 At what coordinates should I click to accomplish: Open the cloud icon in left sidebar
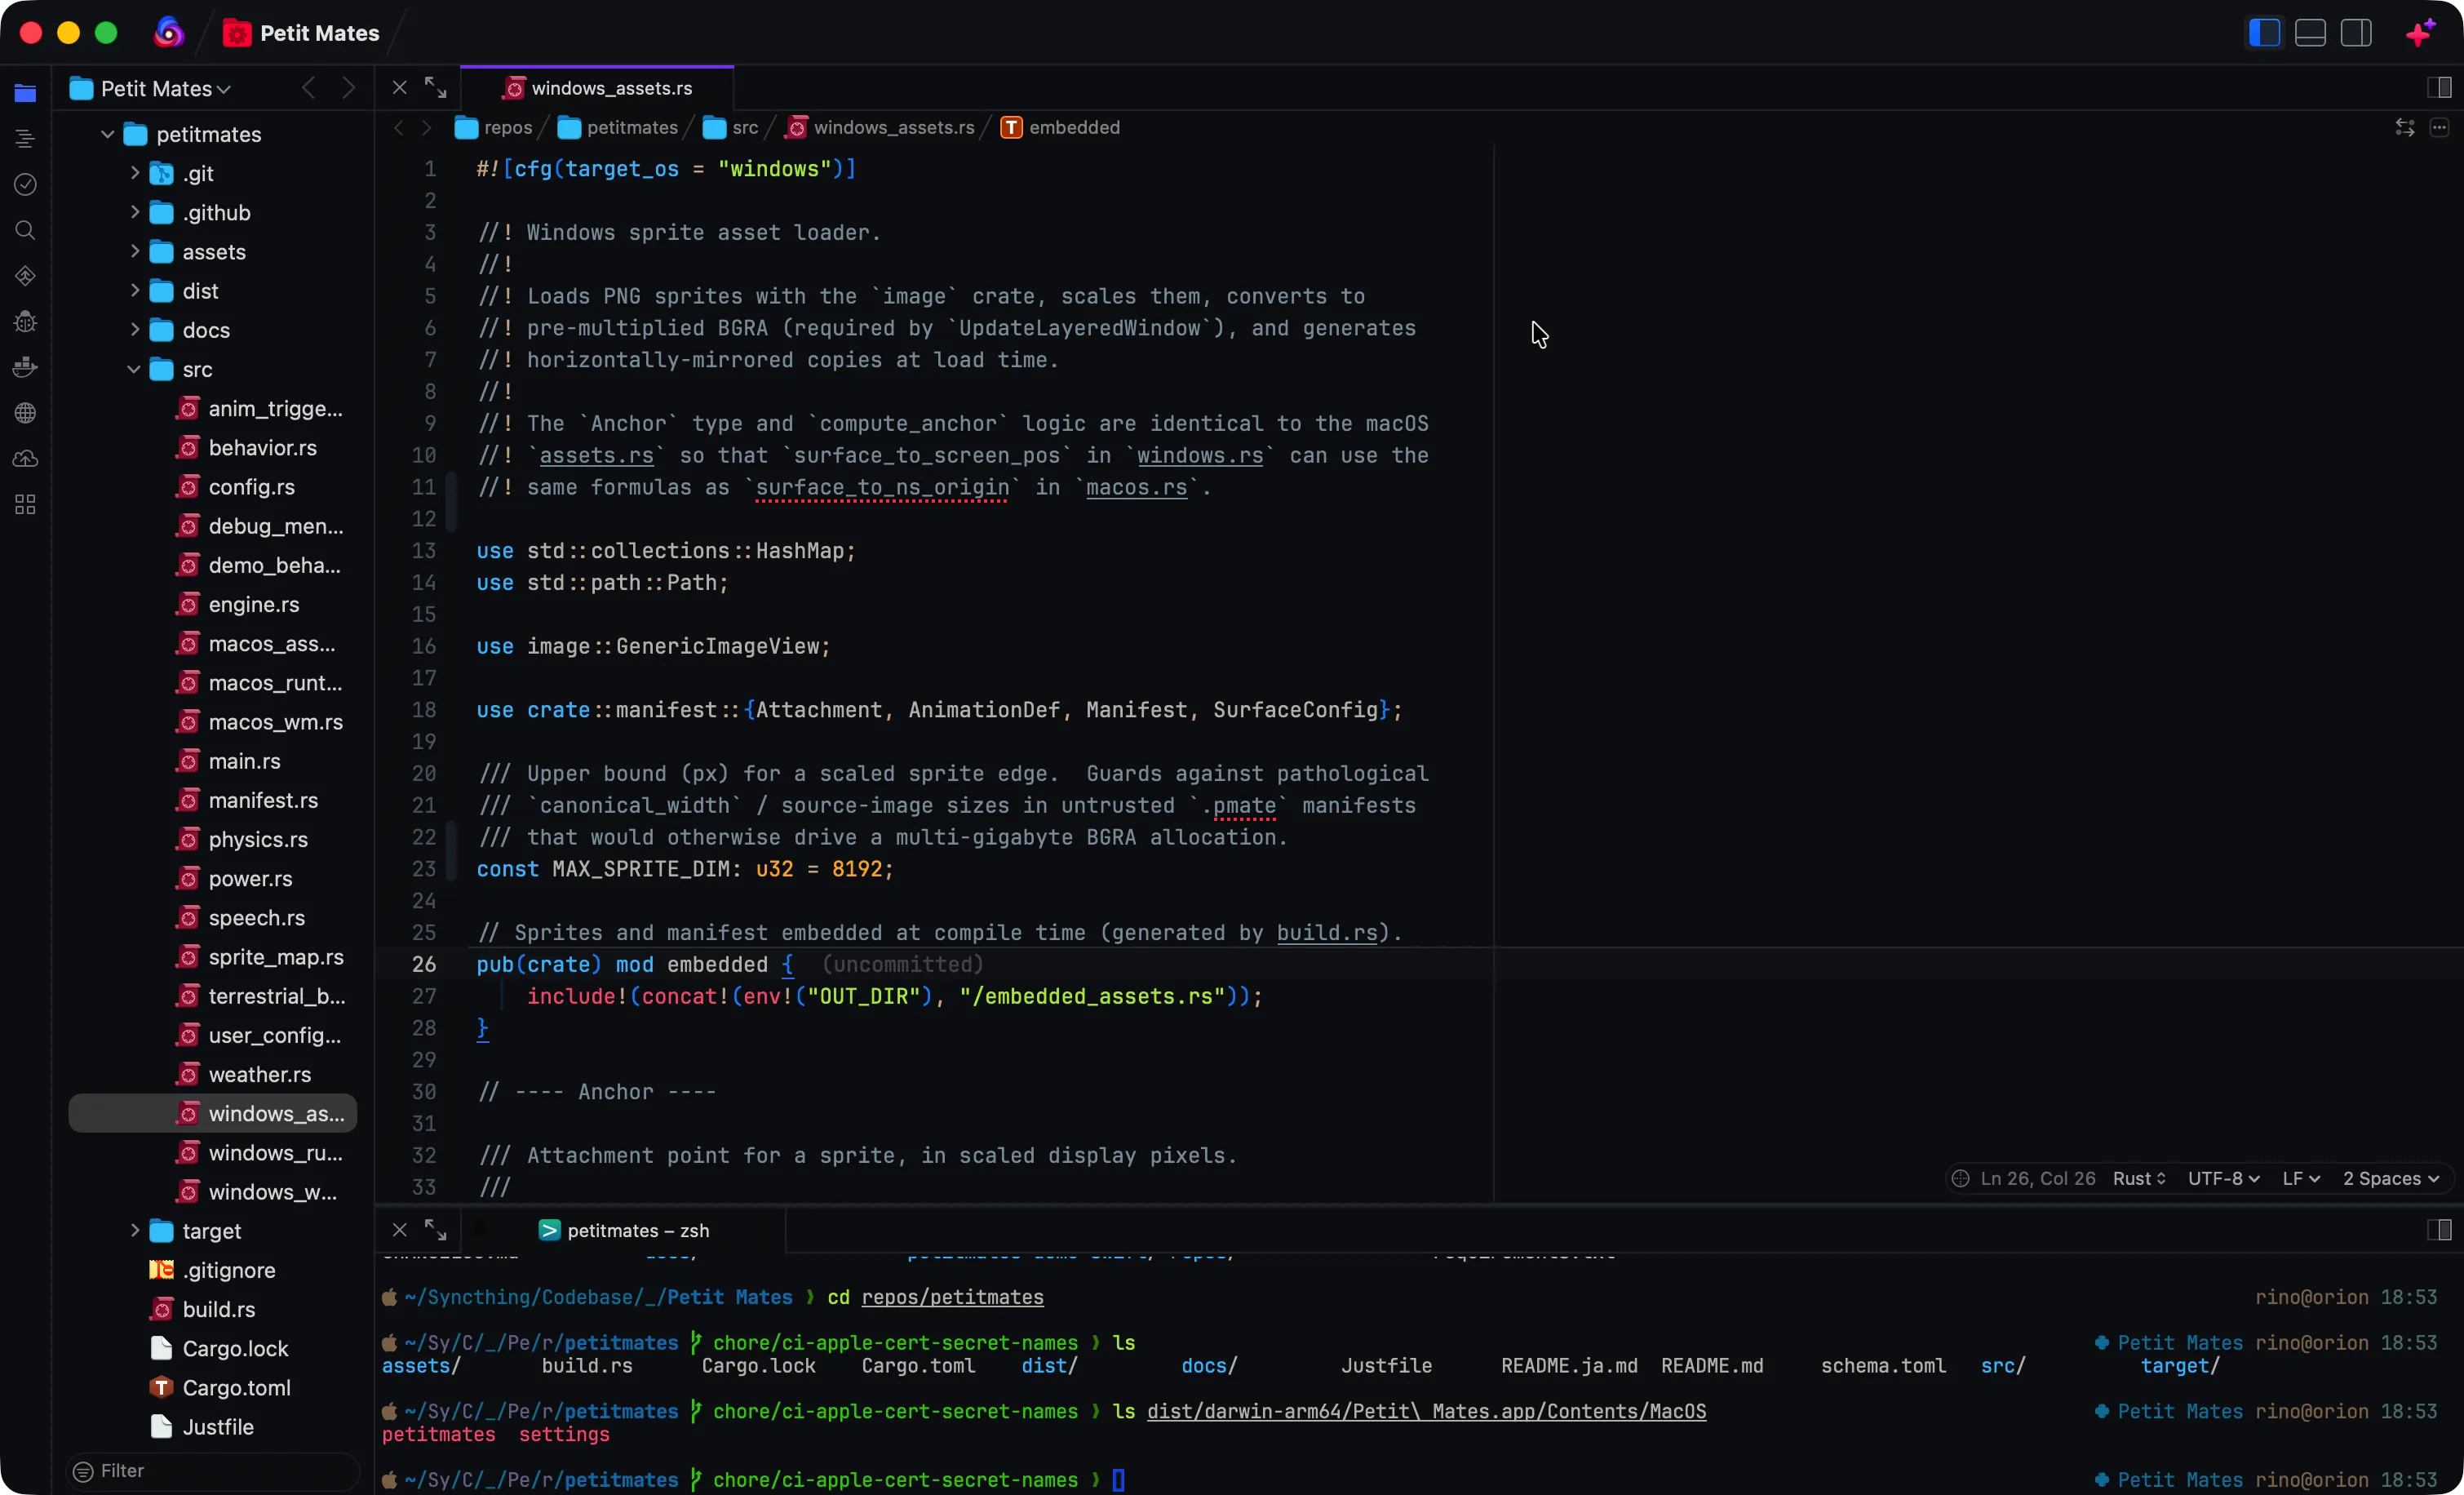tap(25, 459)
